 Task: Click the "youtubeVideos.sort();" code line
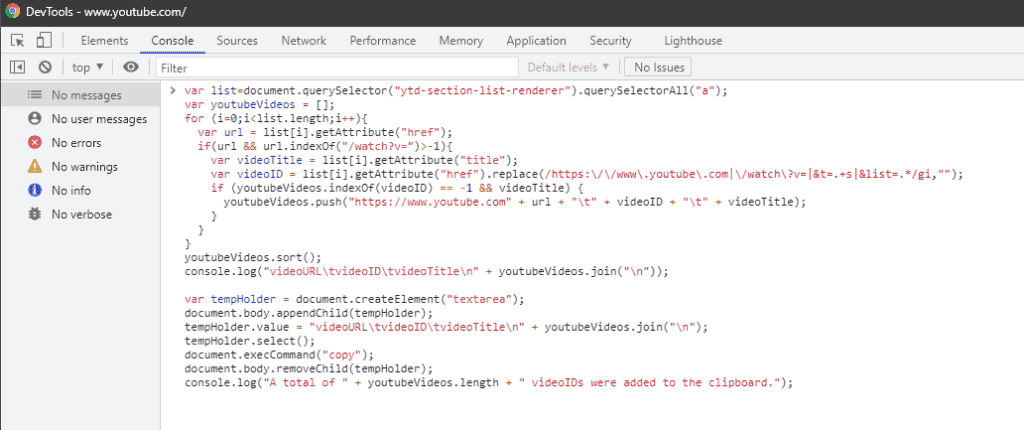click(x=252, y=257)
